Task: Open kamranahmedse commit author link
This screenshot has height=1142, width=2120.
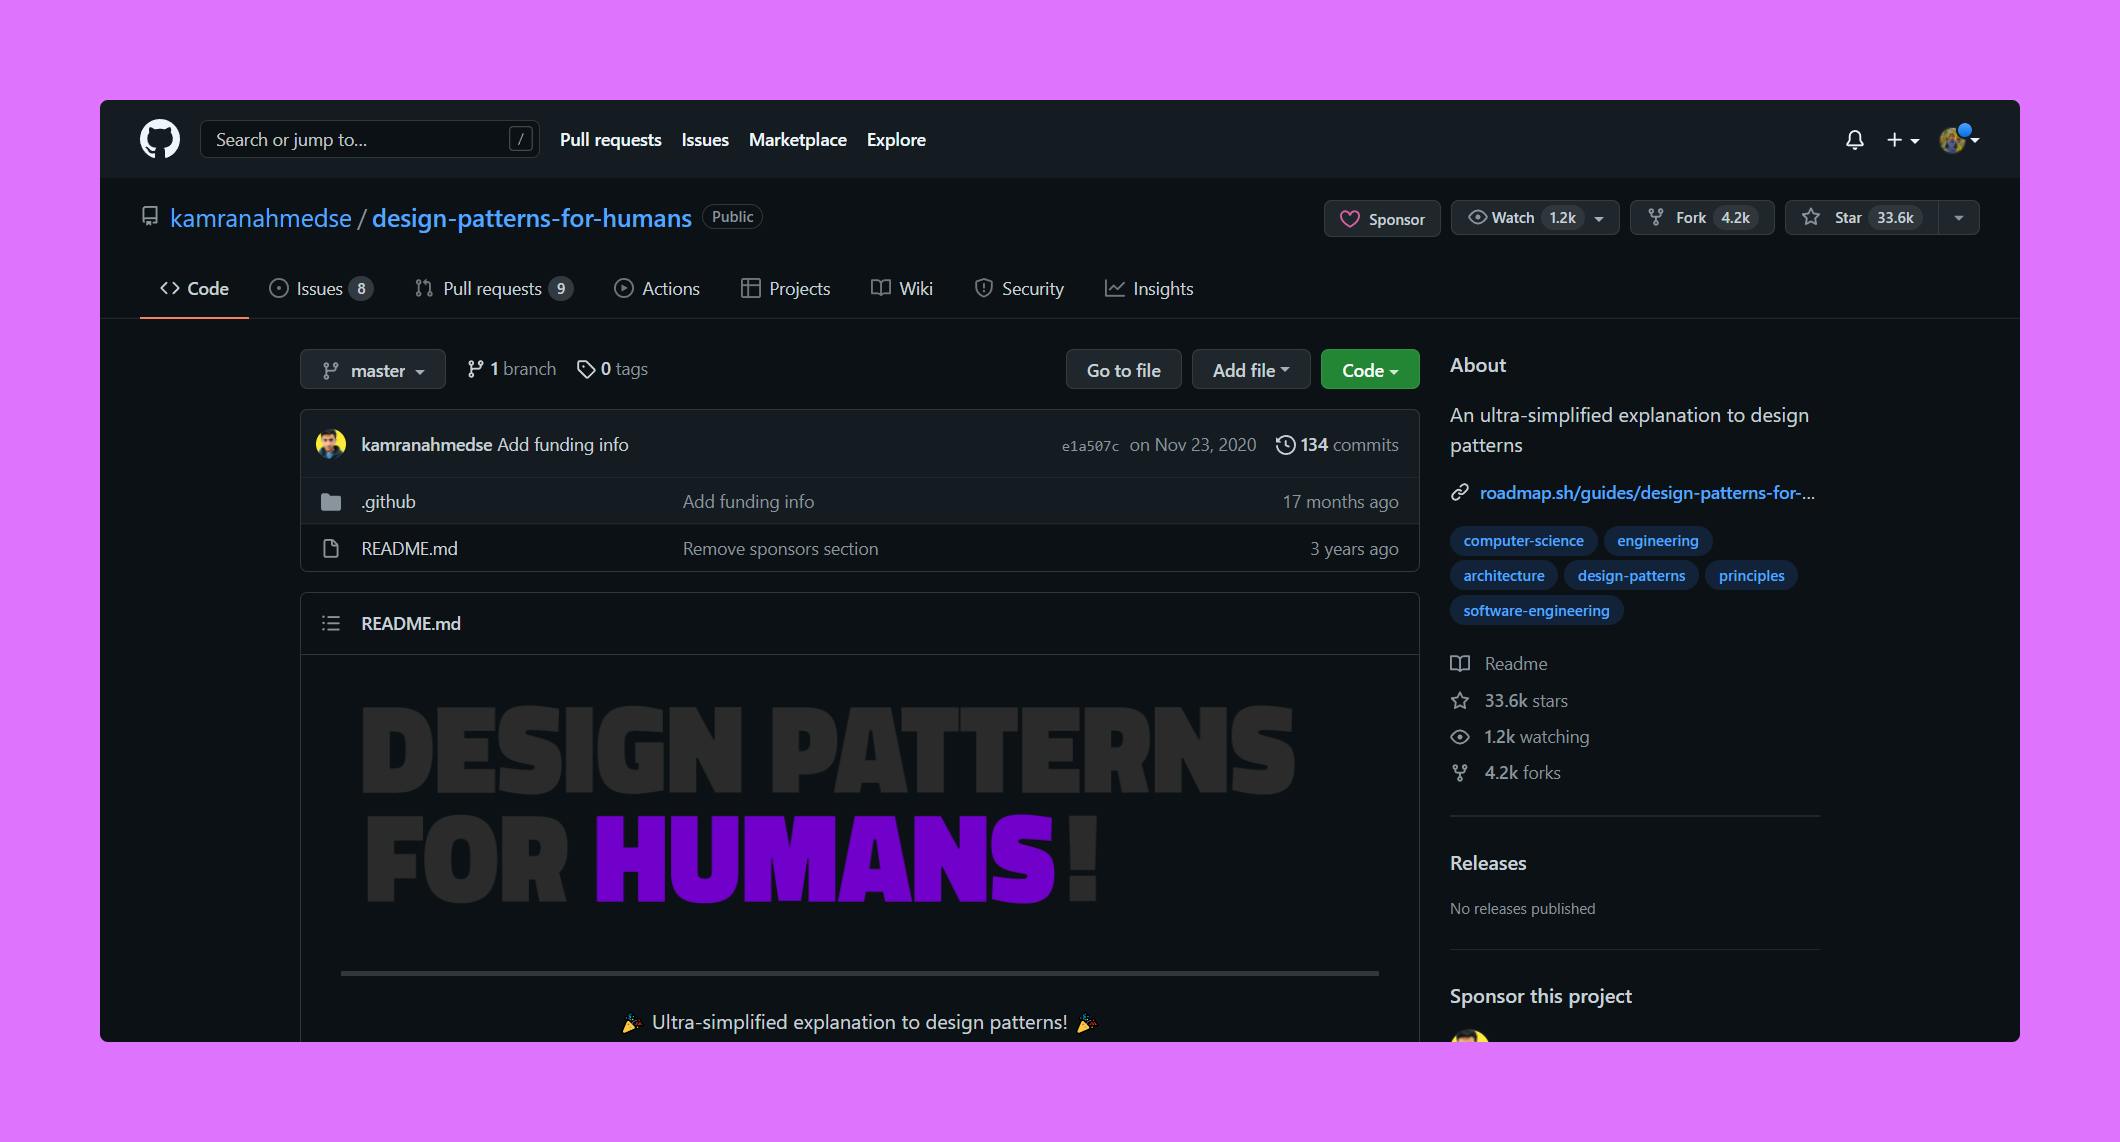Action: [x=426, y=445]
